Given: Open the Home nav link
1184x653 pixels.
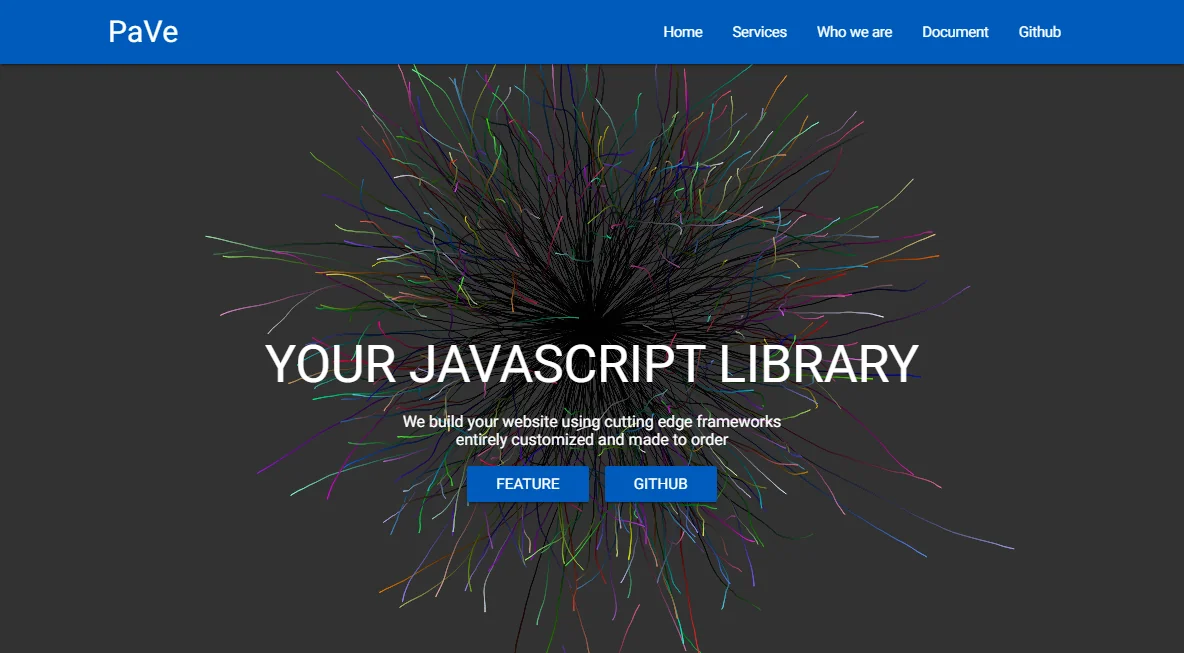Looking at the screenshot, I should tap(683, 32).
